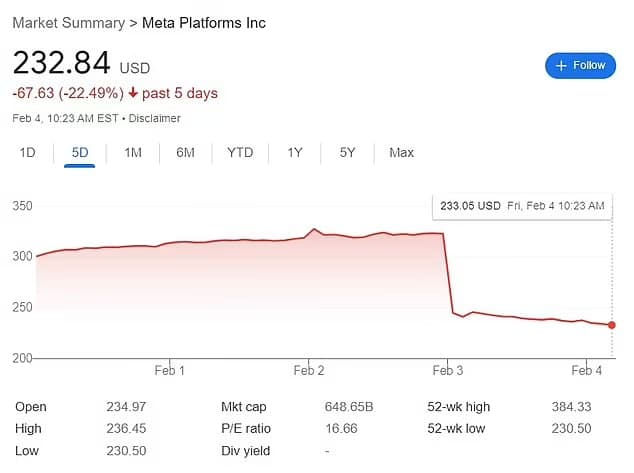
Task: Show the 1M price chart
Action: [133, 153]
